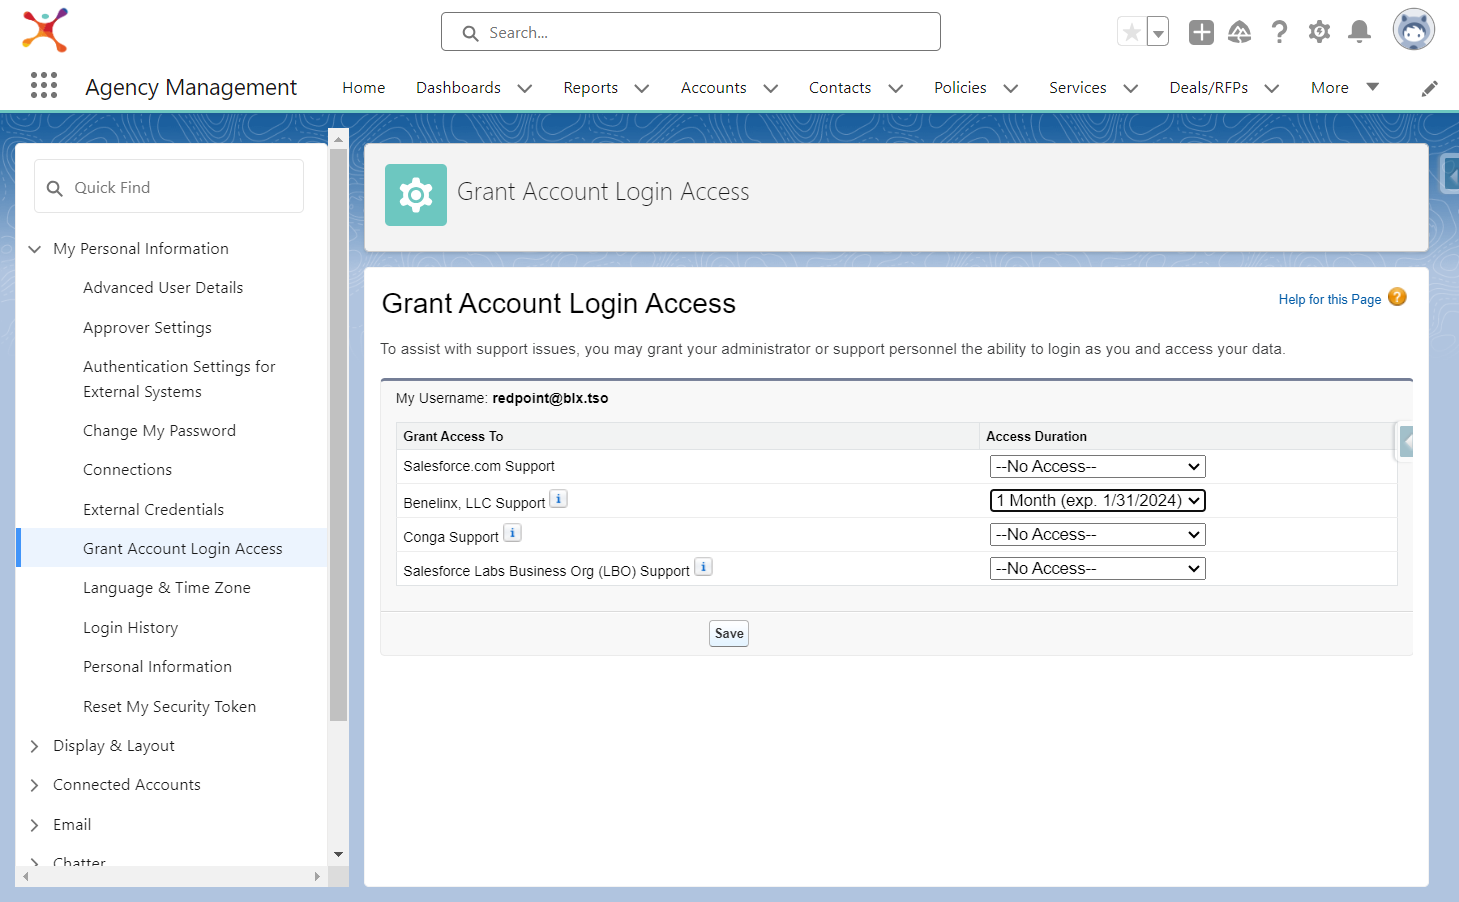Collapse the My Personal Information section
Screen dimensions: 1459x902
(35, 249)
